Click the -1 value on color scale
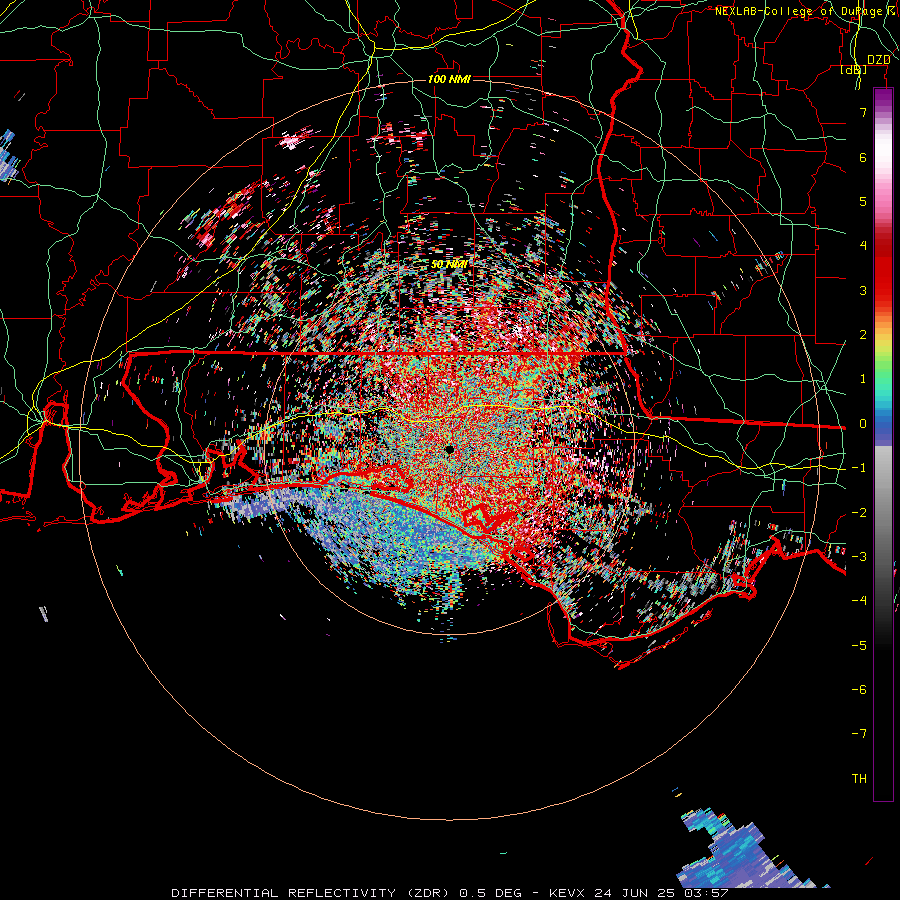Screen dimensions: 900x900 coord(859,468)
